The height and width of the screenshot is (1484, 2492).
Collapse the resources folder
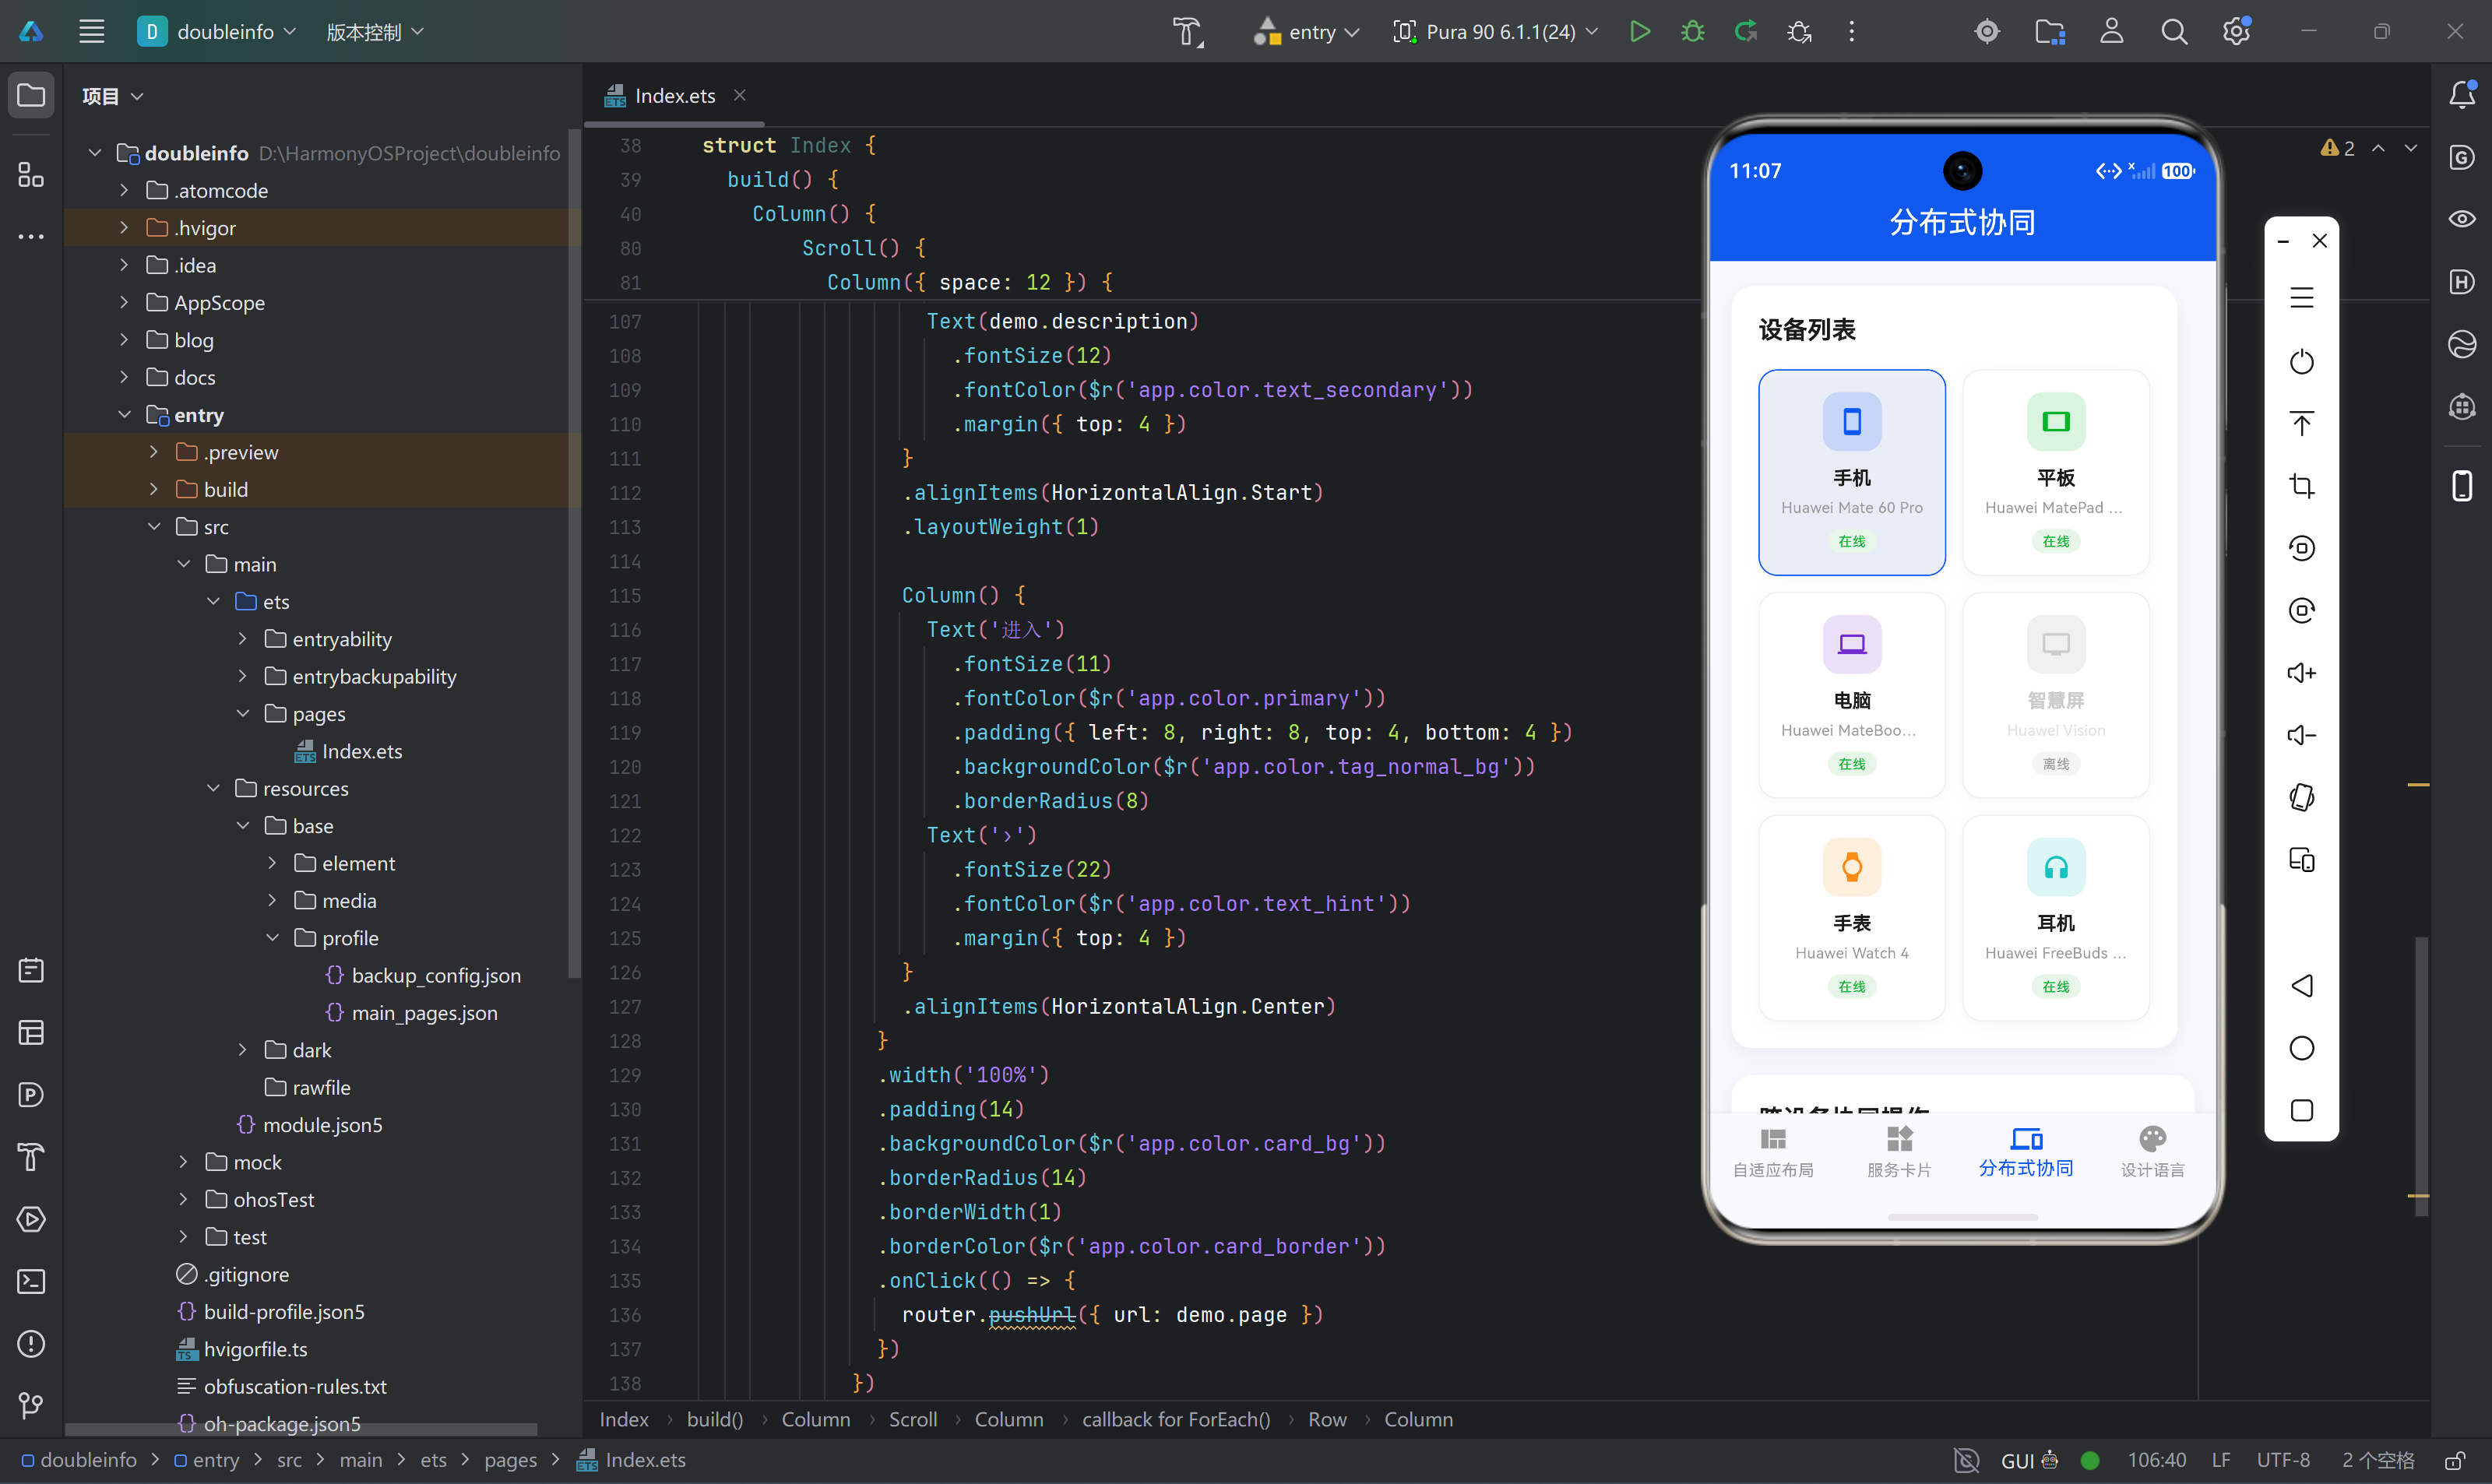pyautogui.click(x=213, y=788)
